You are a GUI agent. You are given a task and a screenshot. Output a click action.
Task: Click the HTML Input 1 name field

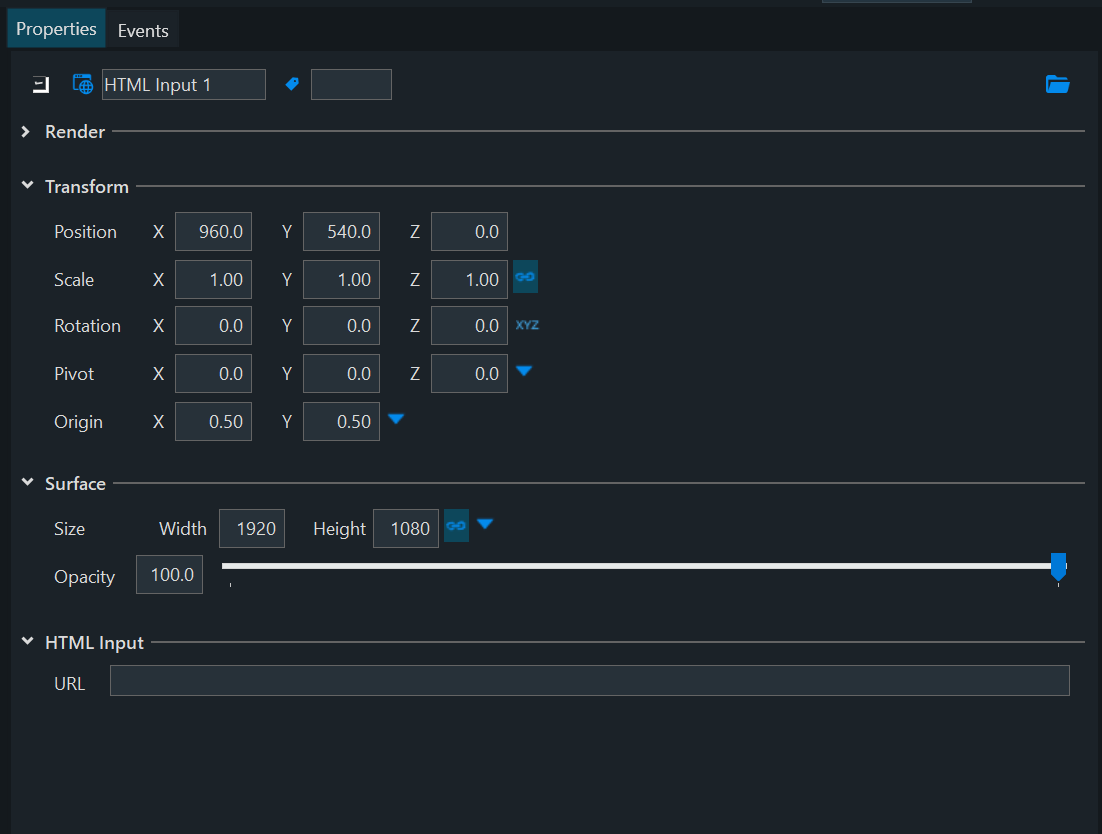[x=184, y=85]
